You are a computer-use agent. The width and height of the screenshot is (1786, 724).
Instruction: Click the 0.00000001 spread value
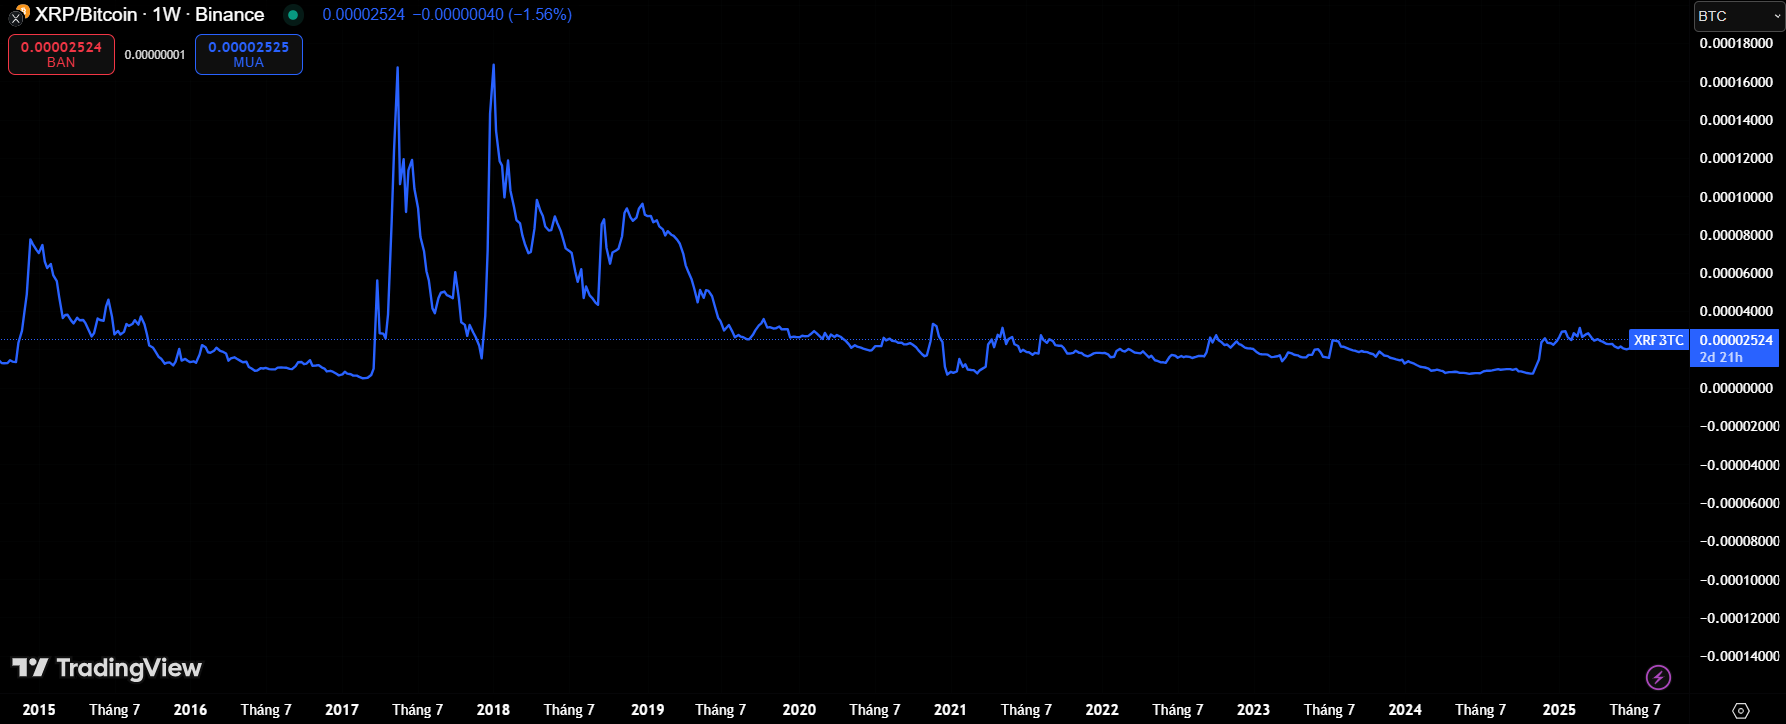click(x=155, y=55)
